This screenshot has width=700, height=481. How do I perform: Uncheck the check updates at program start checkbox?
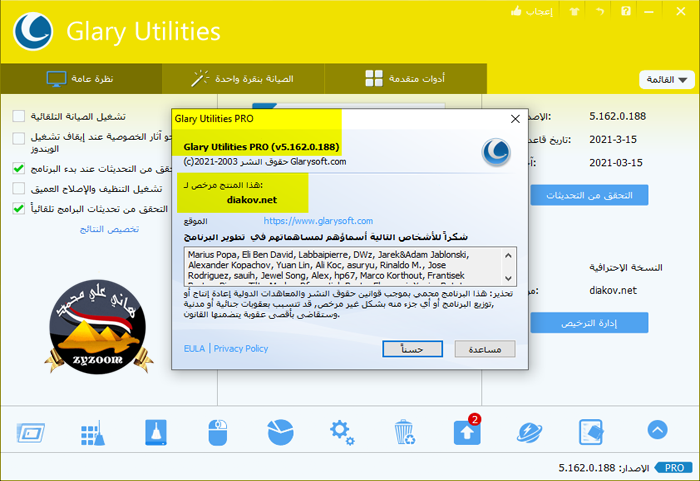click(19, 168)
